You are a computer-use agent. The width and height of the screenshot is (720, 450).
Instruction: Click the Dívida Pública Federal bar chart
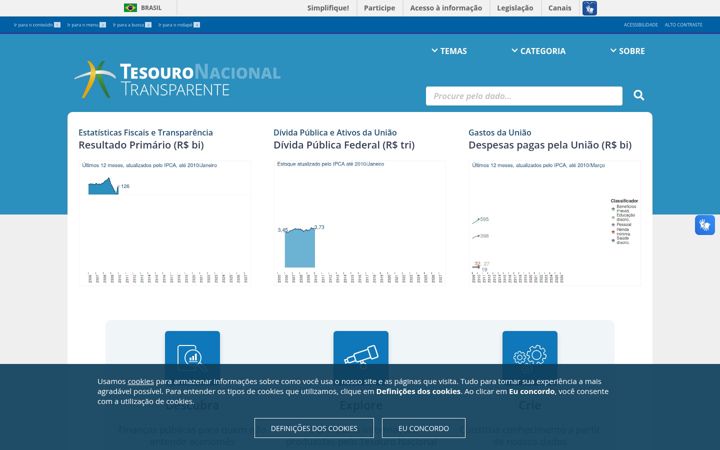pos(360,223)
